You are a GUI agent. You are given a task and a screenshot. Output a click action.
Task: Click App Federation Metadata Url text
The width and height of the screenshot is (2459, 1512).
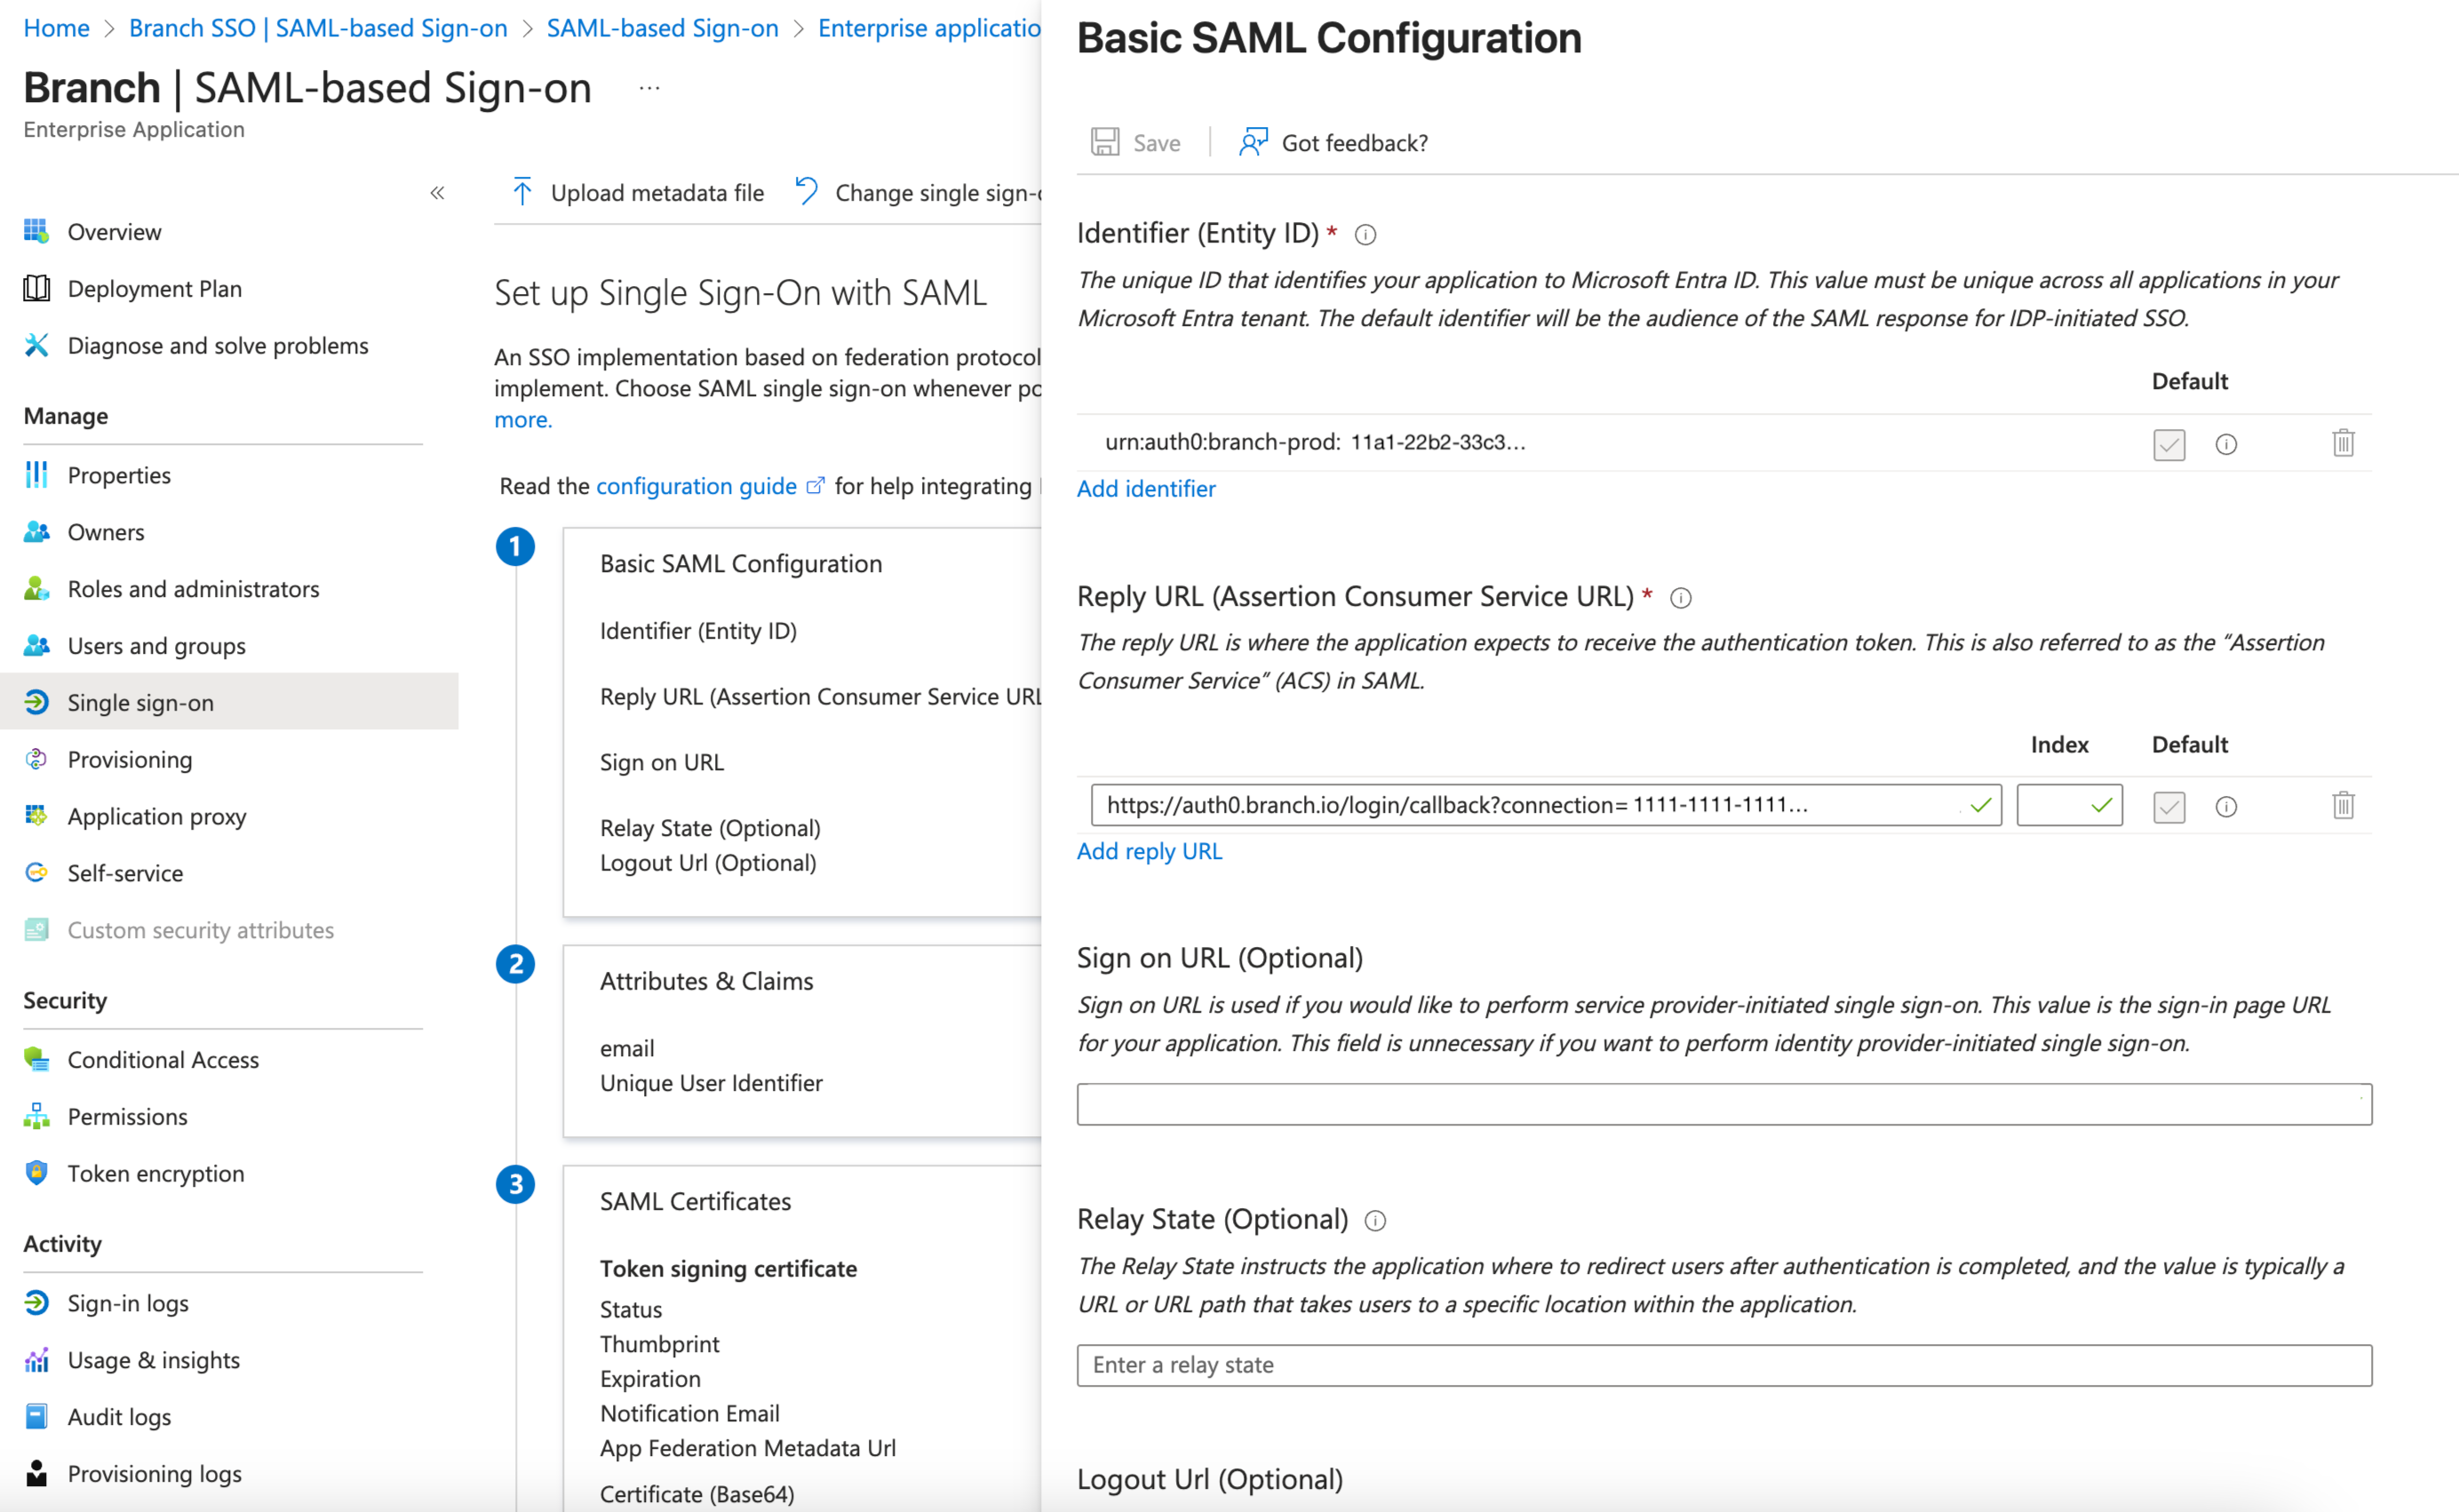747,1447
